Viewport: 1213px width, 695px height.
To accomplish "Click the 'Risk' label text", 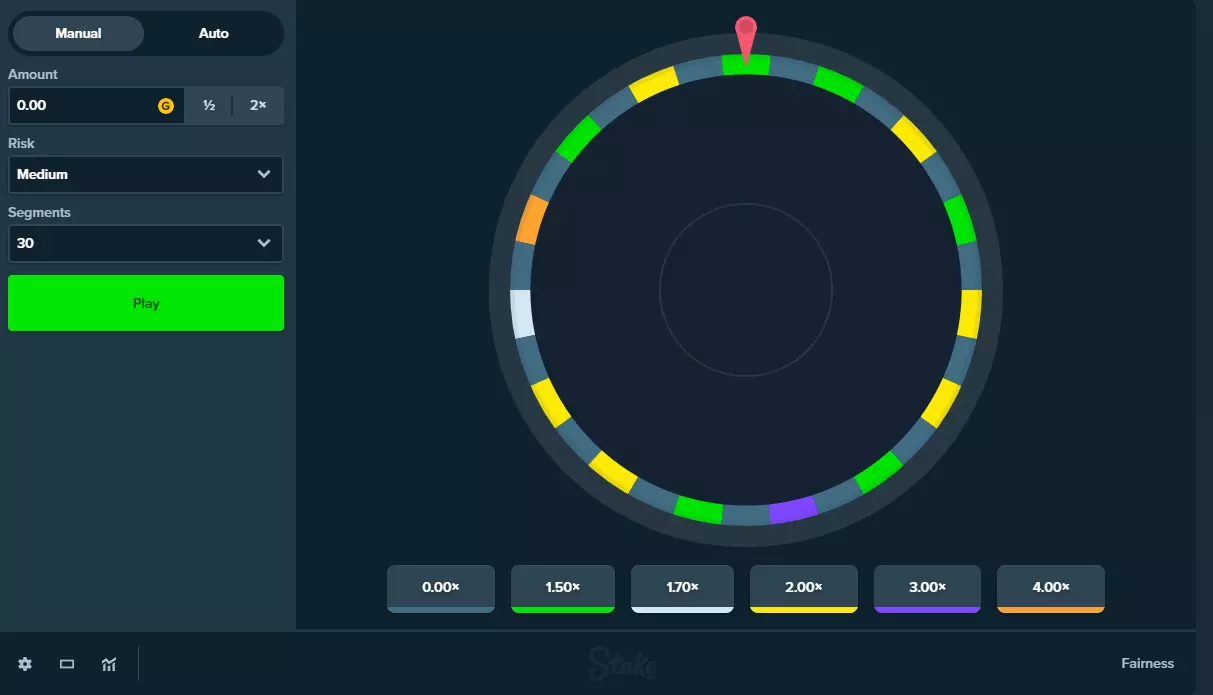I will tap(21, 143).
